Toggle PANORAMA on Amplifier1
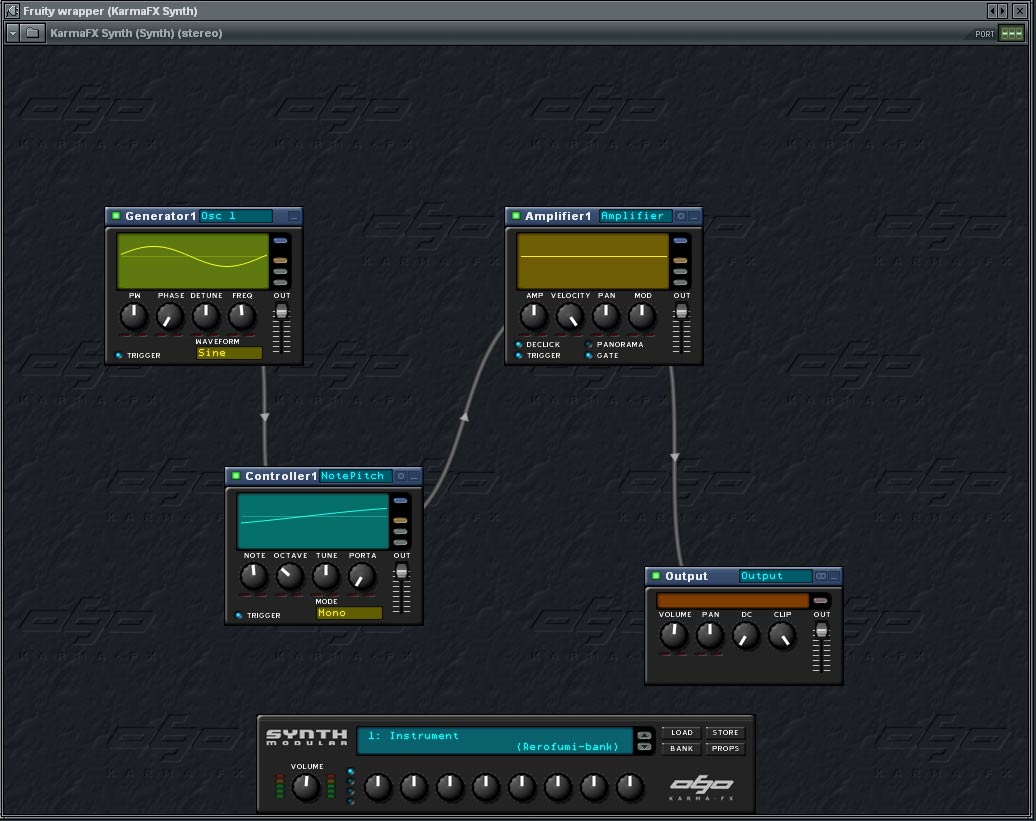Screen dimensions: 1036x821 point(589,344)
